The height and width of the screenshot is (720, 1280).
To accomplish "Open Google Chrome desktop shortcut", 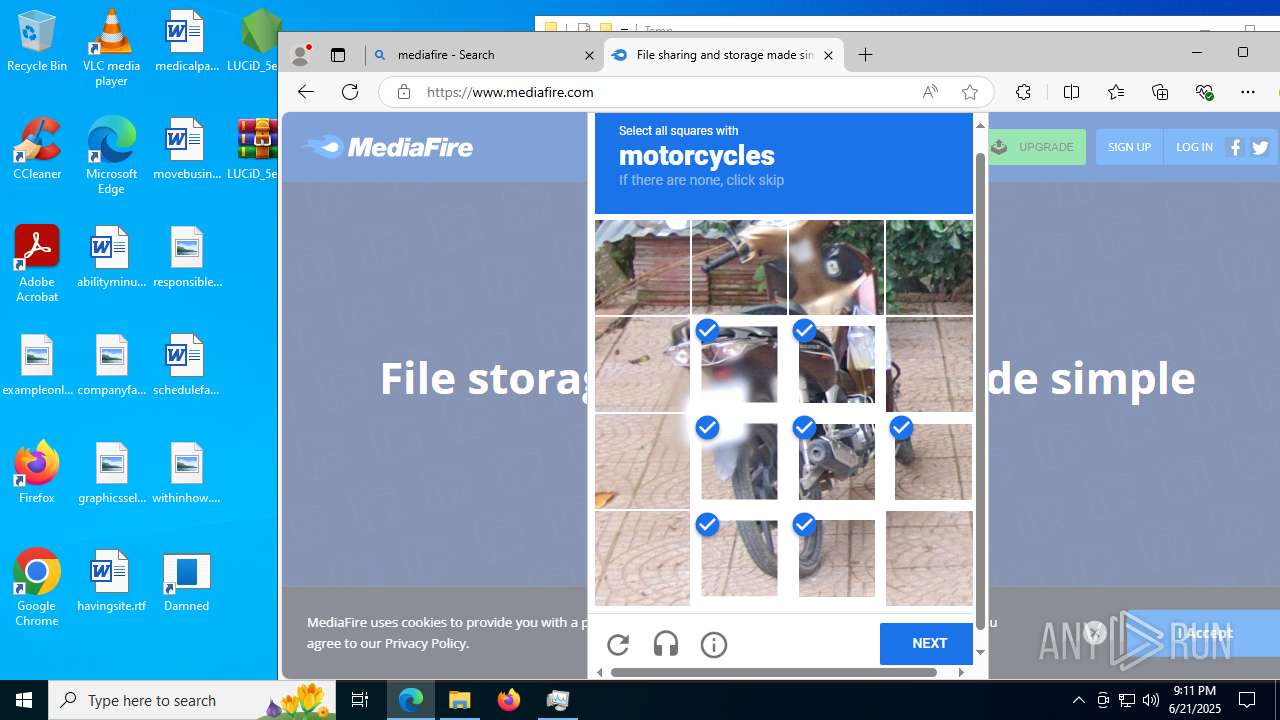I will (36, 588).
